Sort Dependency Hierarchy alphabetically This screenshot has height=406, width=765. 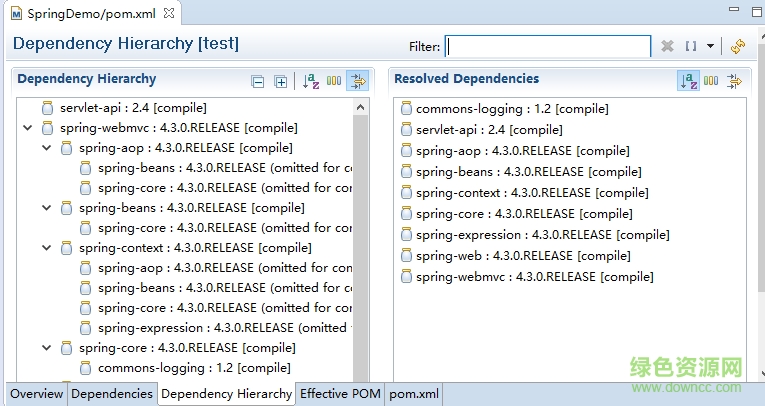click(x=311, y=81)
